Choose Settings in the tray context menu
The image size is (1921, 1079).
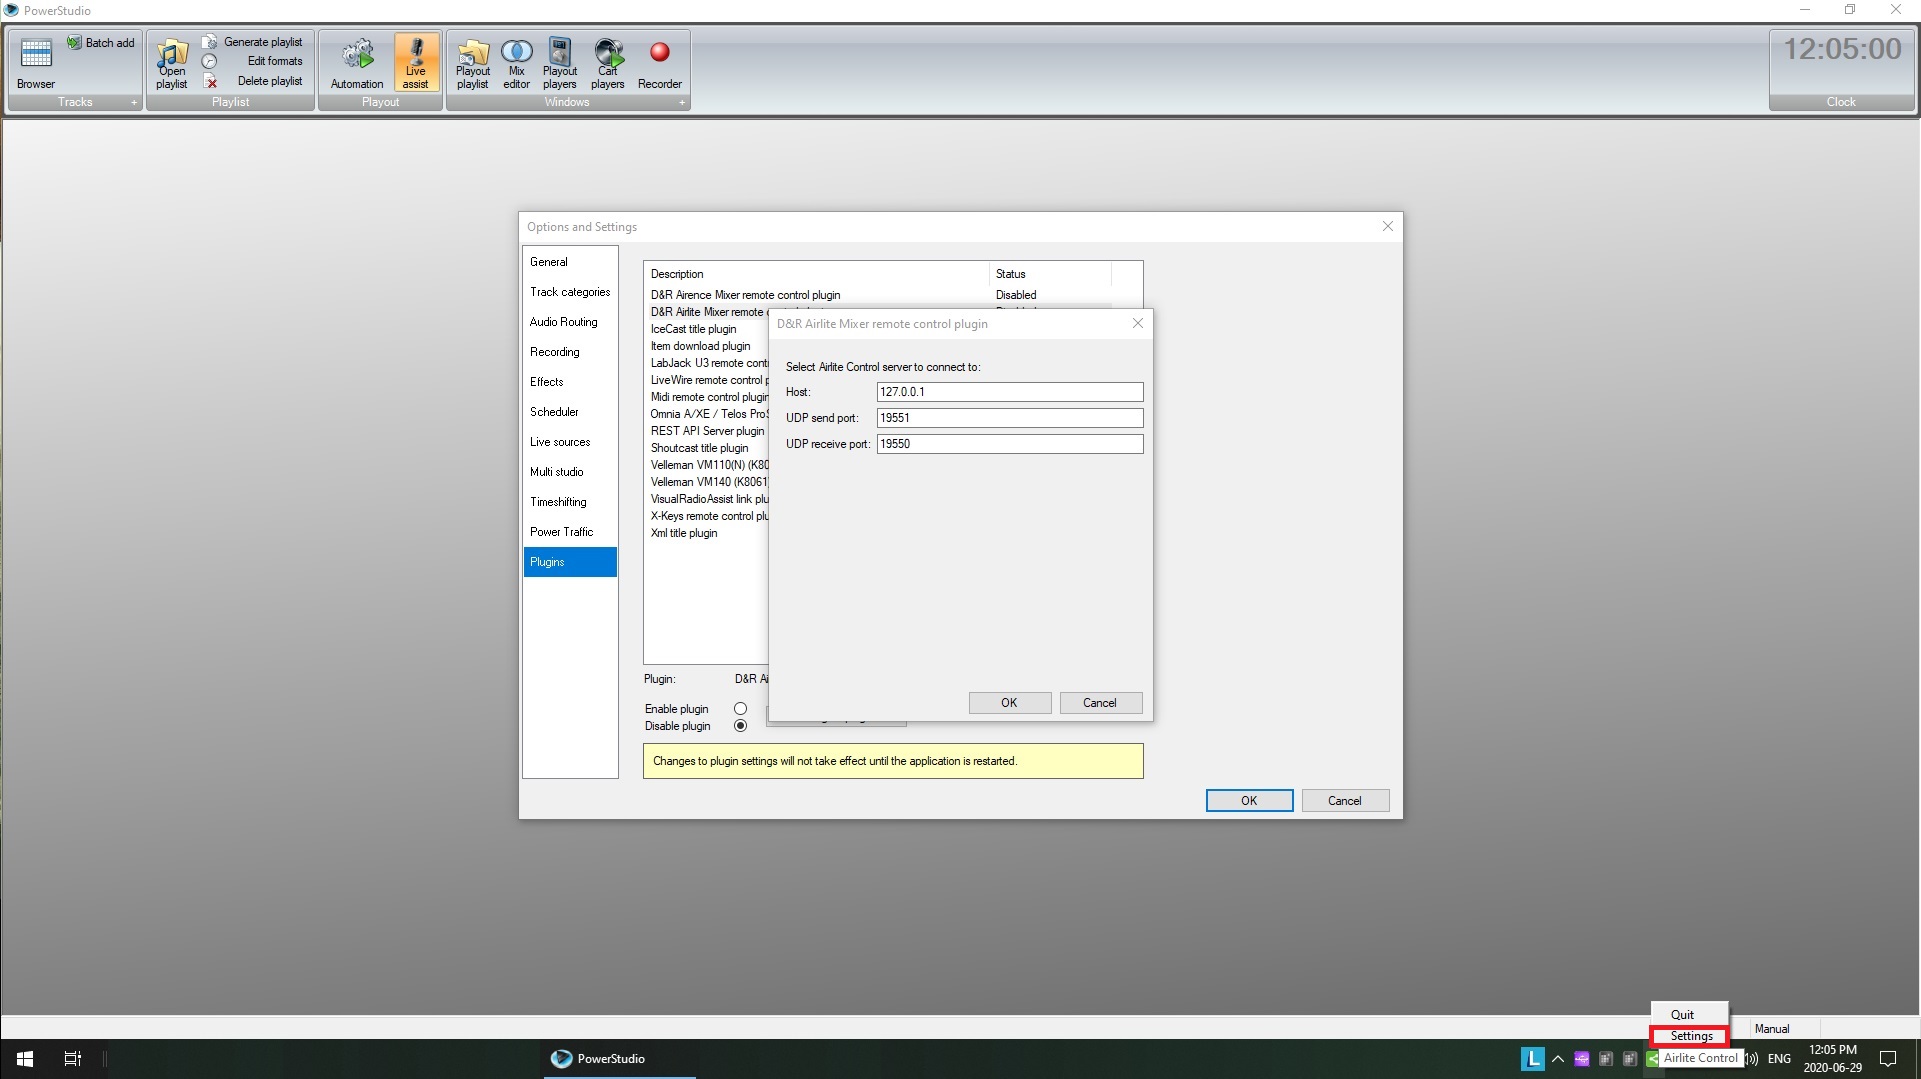pyautogui.click(x=1690, y=1036)
